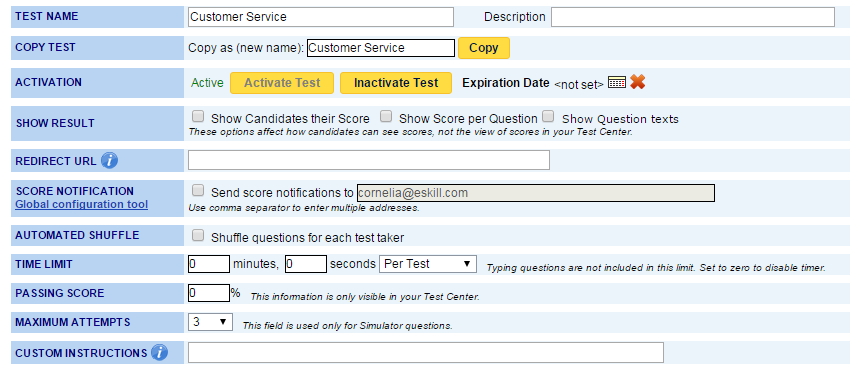The image size is (861, 378).
Task: Click the Copy button
Action: pyautogui.click(x=484, y=48)
